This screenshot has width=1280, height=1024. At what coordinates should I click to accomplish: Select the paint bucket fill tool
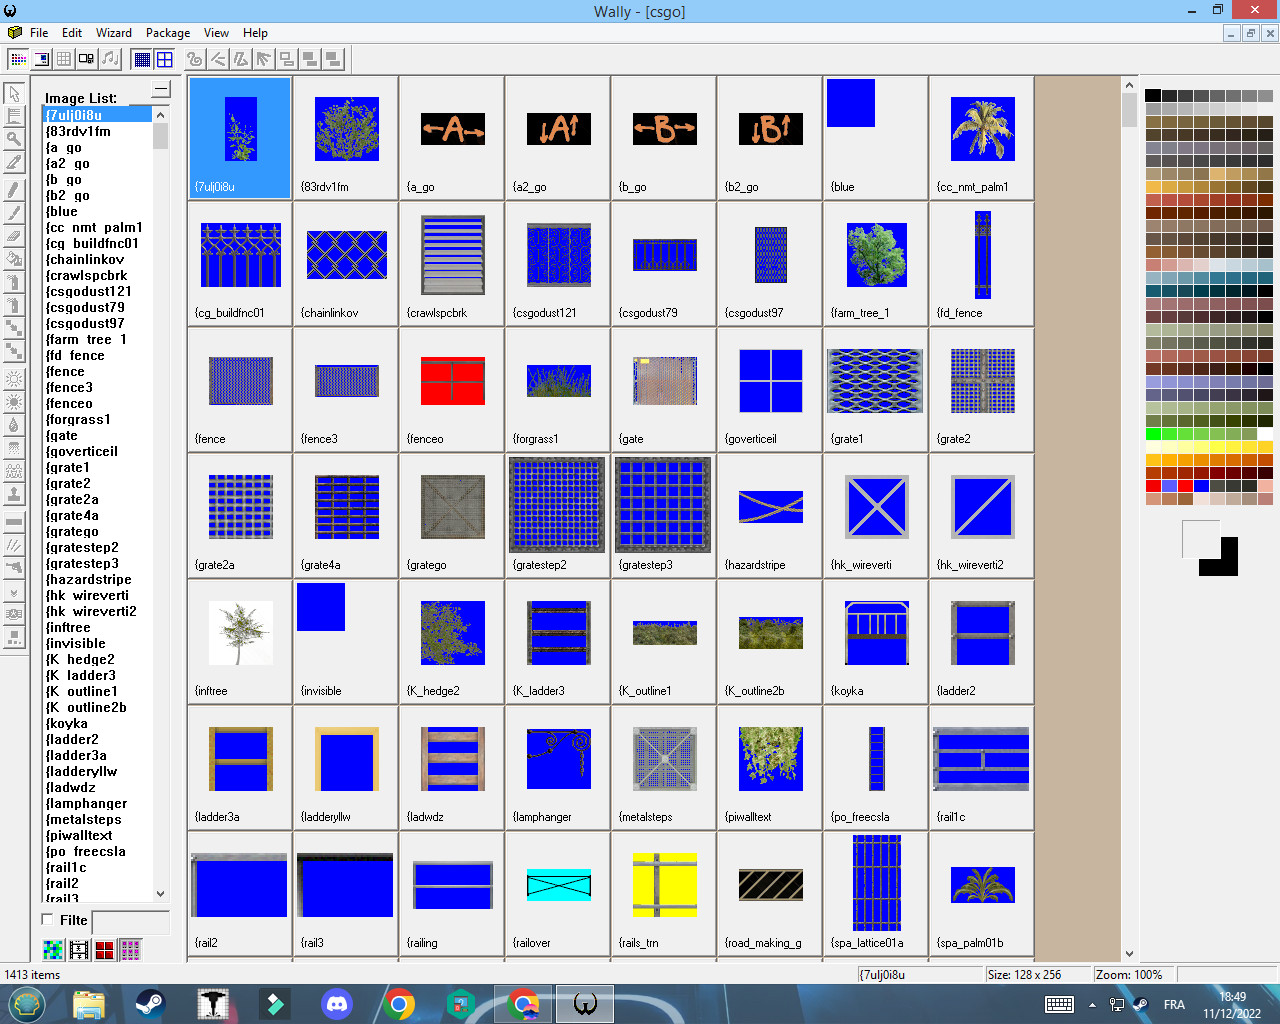[14, 259]
